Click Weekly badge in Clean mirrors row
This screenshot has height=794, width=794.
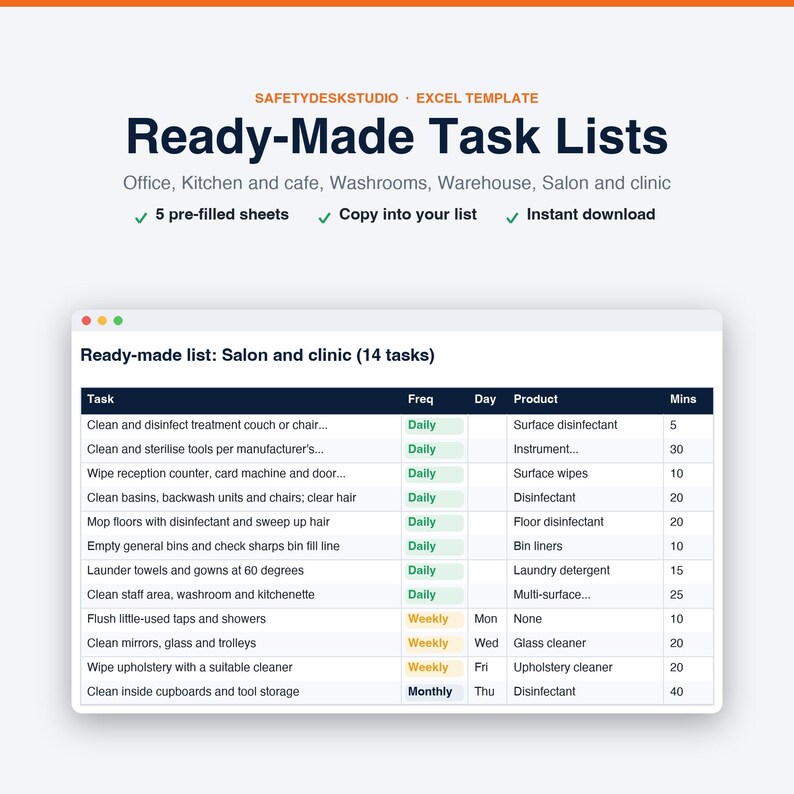434,644
